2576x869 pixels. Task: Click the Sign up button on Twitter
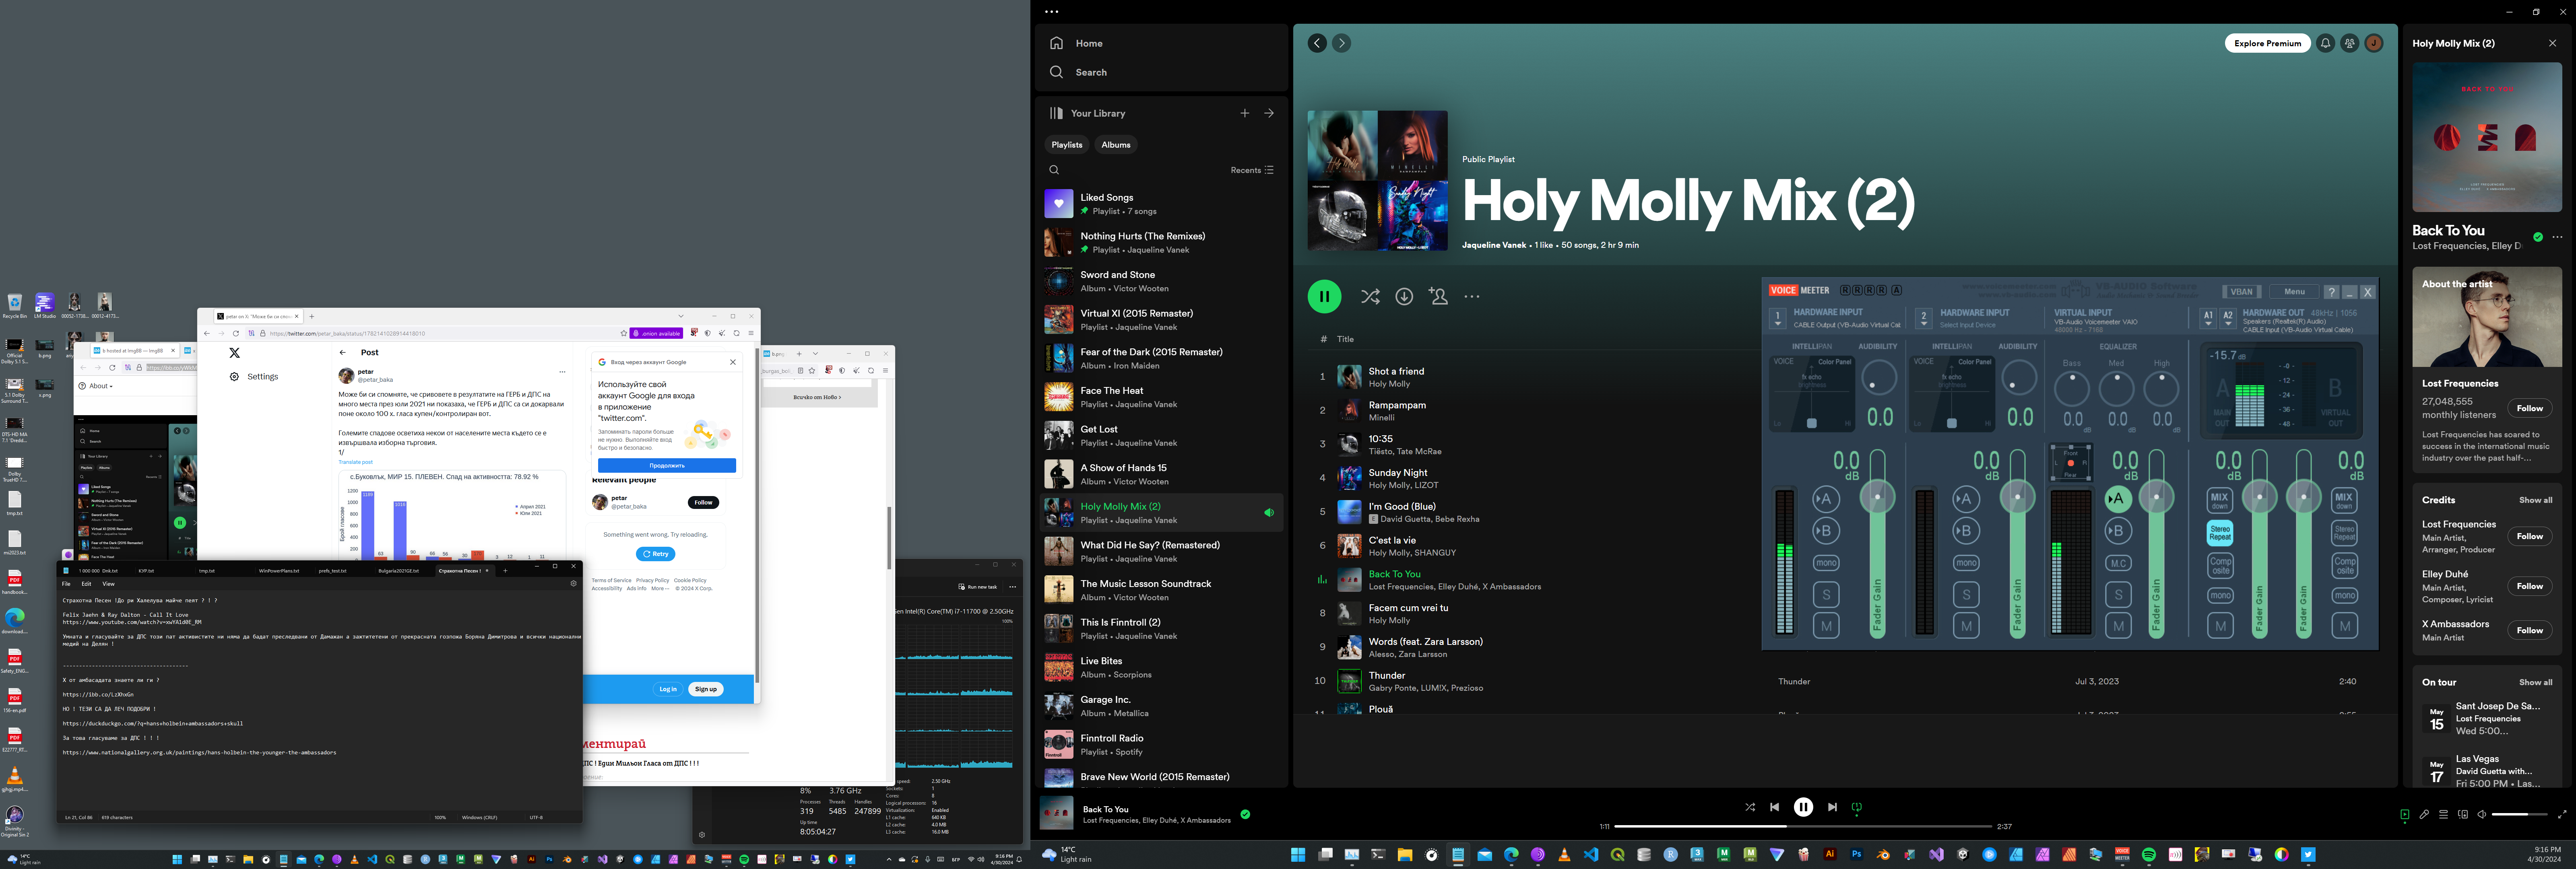[706, 689]
